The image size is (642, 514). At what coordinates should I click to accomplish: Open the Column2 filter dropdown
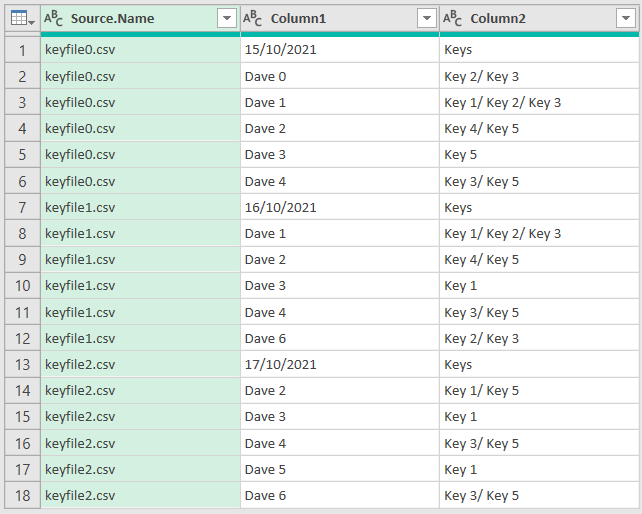626,18
